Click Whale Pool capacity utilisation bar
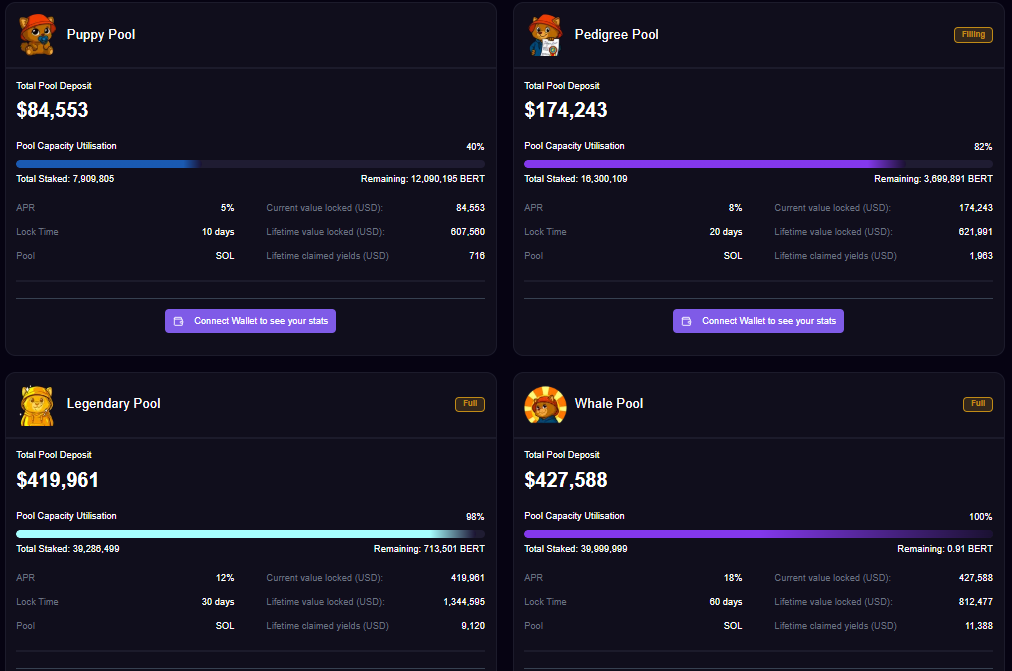The image size is (1012, 671). click(x=758, y=534)
